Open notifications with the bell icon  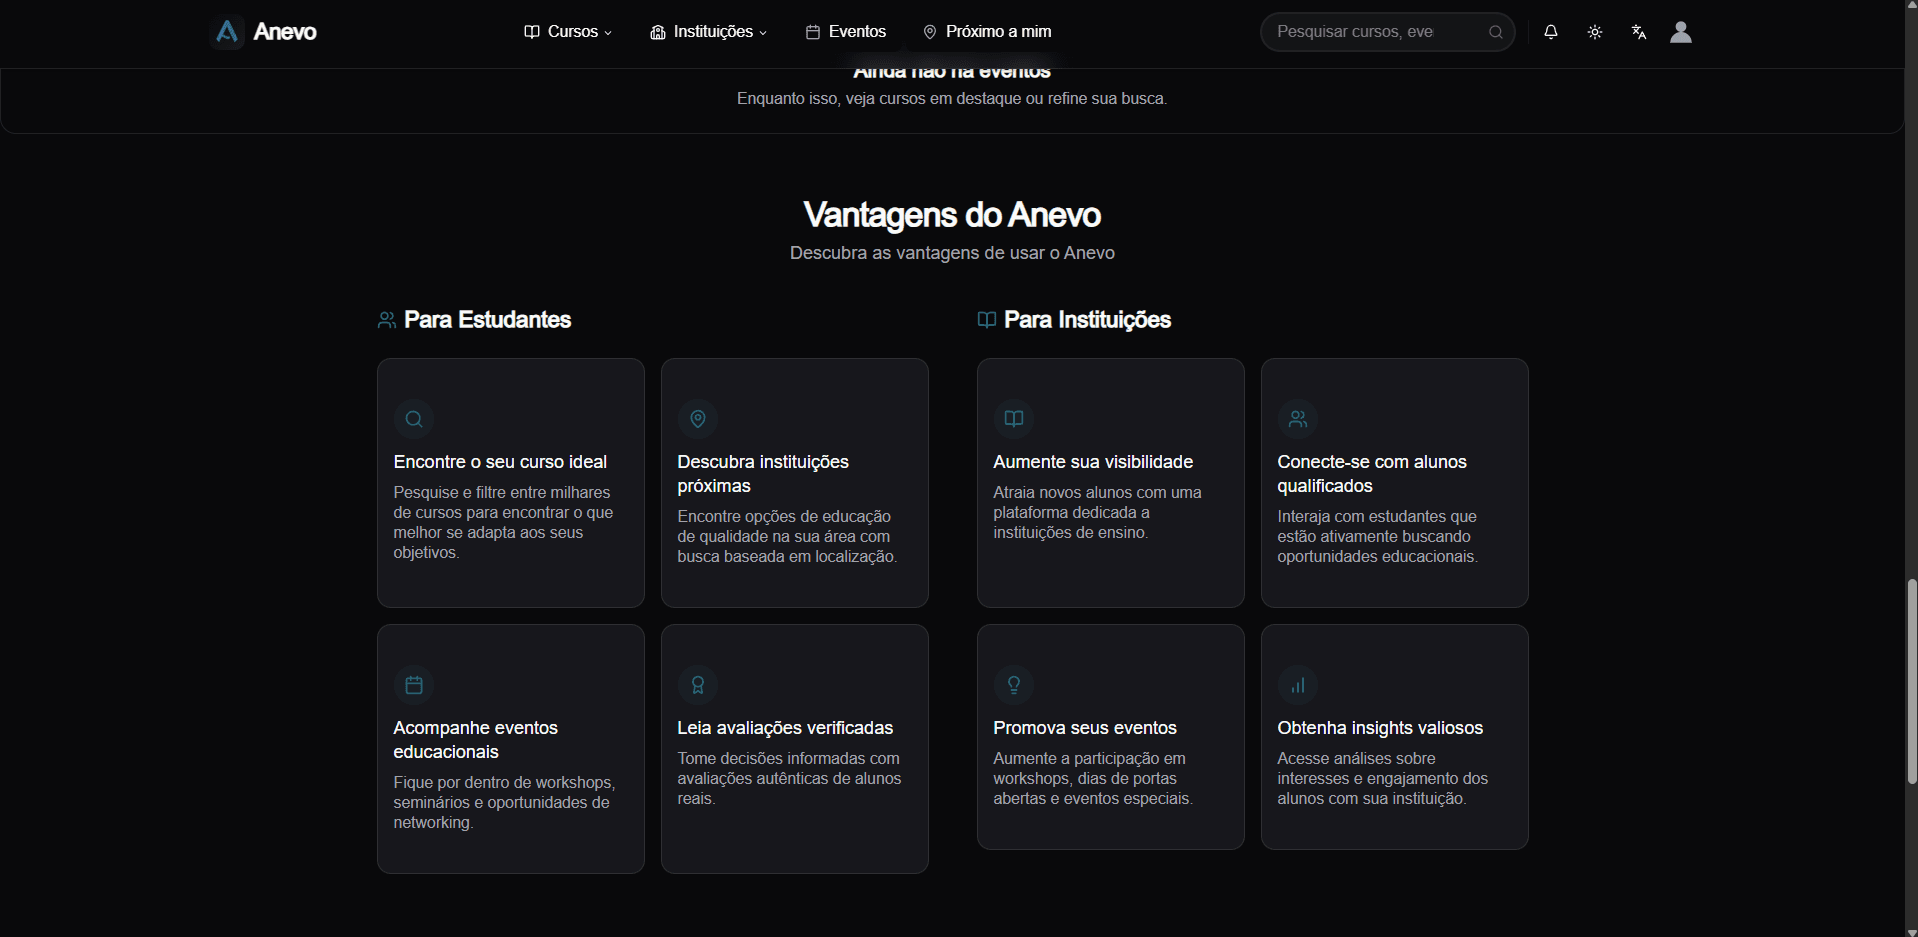[1550, 31]
